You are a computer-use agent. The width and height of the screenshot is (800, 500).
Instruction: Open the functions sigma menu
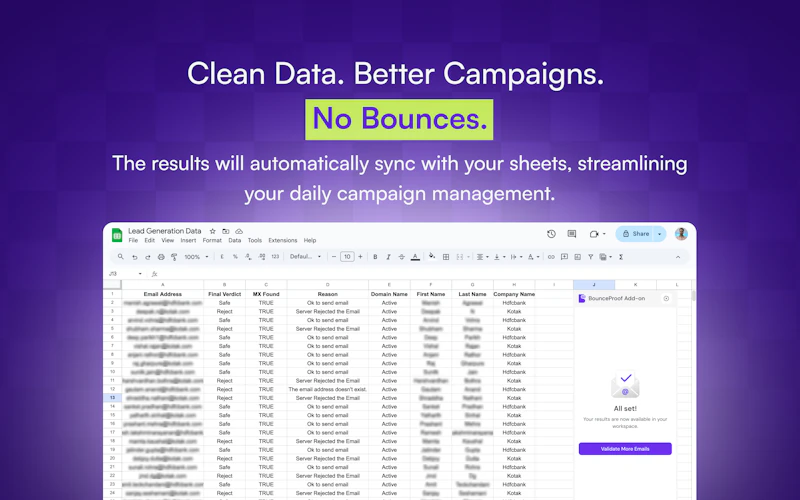pos(621,257)
